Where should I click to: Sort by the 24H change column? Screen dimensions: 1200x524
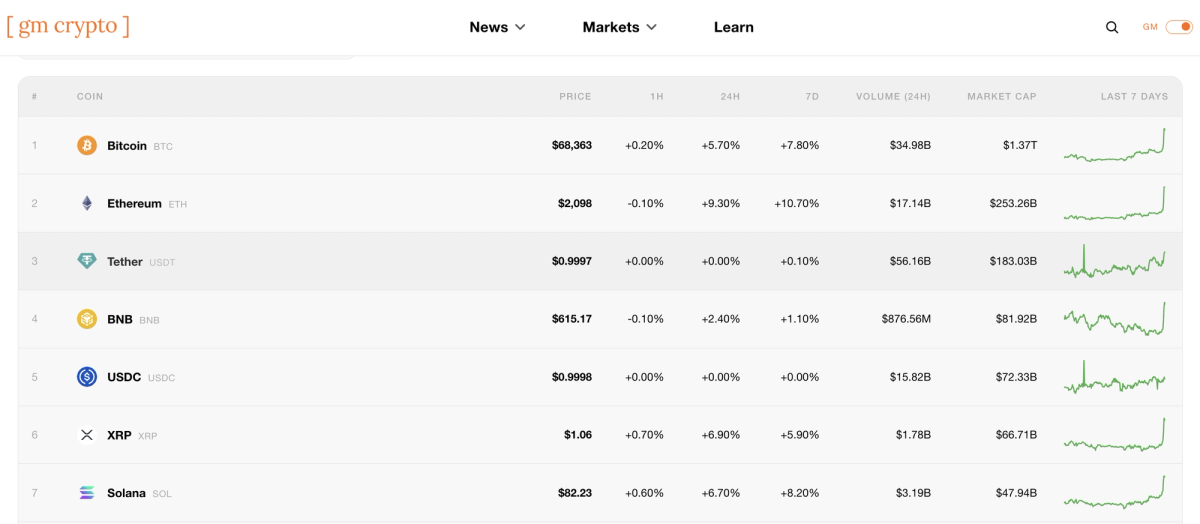[x=730, y=97]
